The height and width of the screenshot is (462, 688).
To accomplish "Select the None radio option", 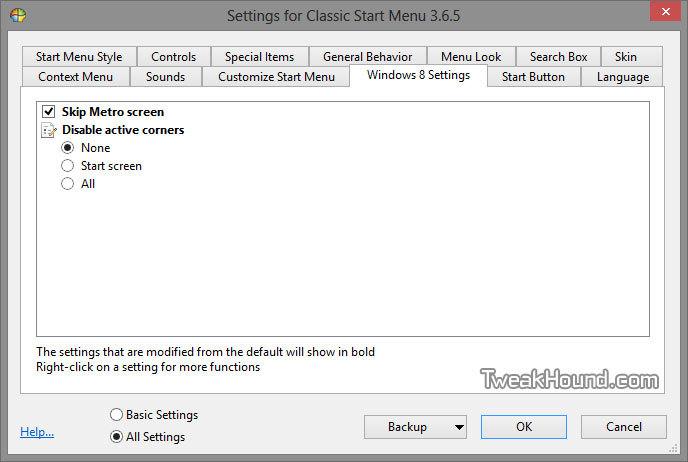I will tap(68, 147).
